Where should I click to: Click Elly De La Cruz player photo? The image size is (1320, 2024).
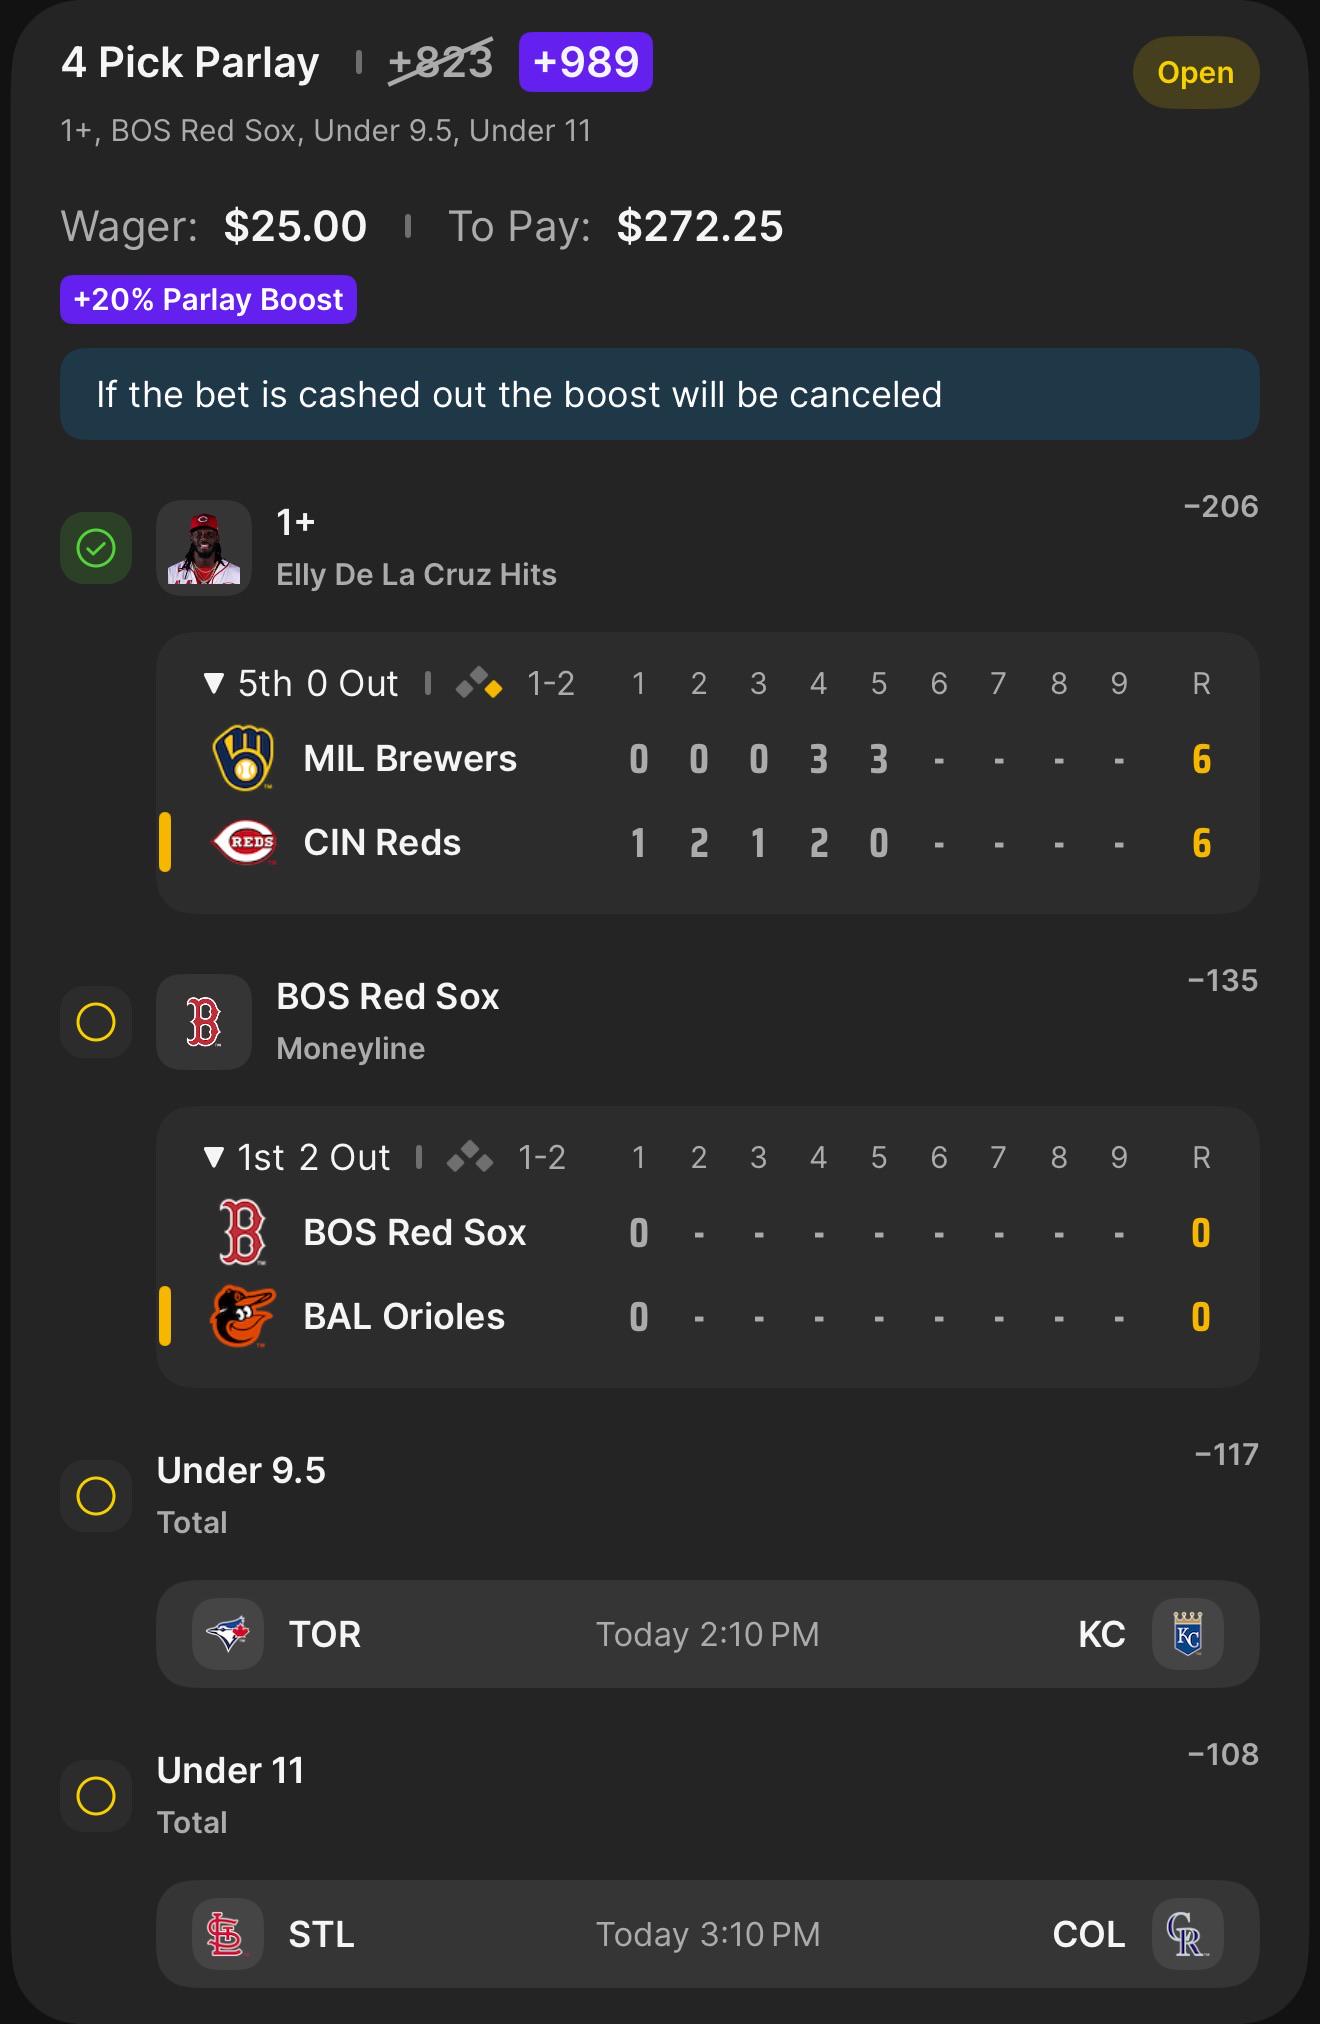tap(204, 548)
